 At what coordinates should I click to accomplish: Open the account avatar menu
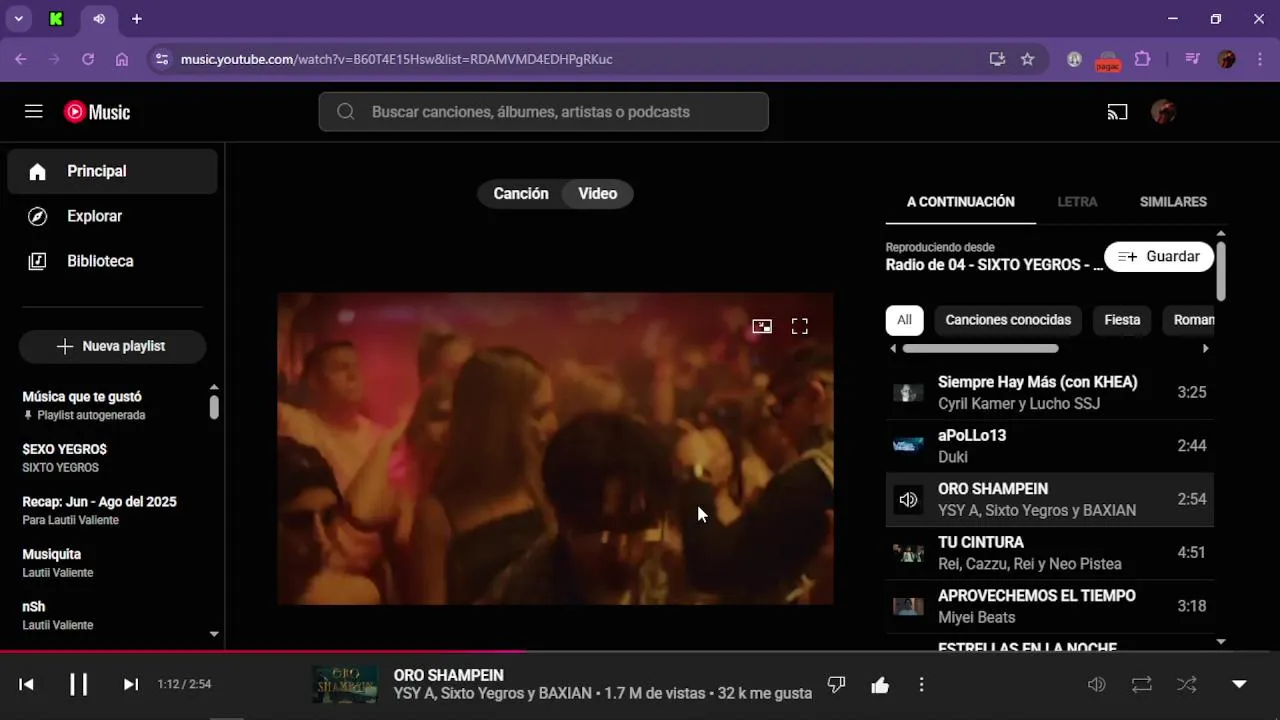[x=1163, y=112]
